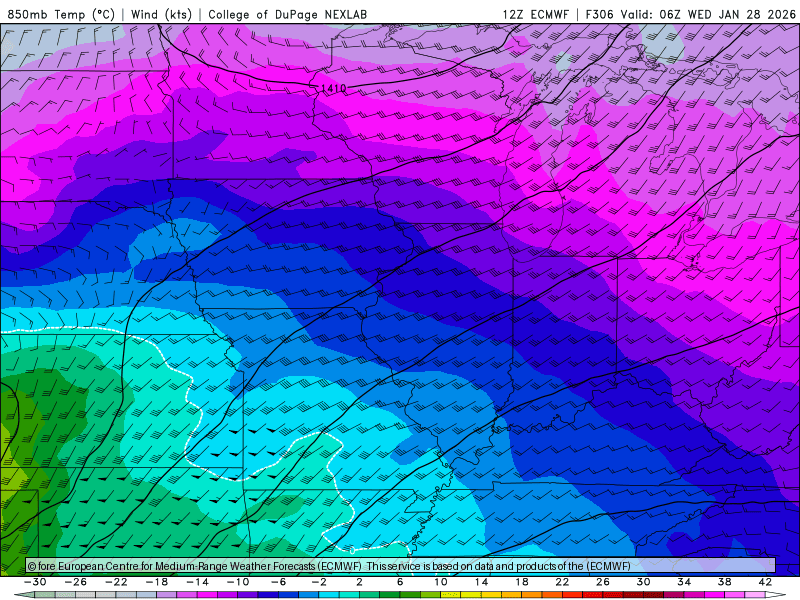
Task: Click the positive "26" colorbar label
Action: click(x=603, y=582)
